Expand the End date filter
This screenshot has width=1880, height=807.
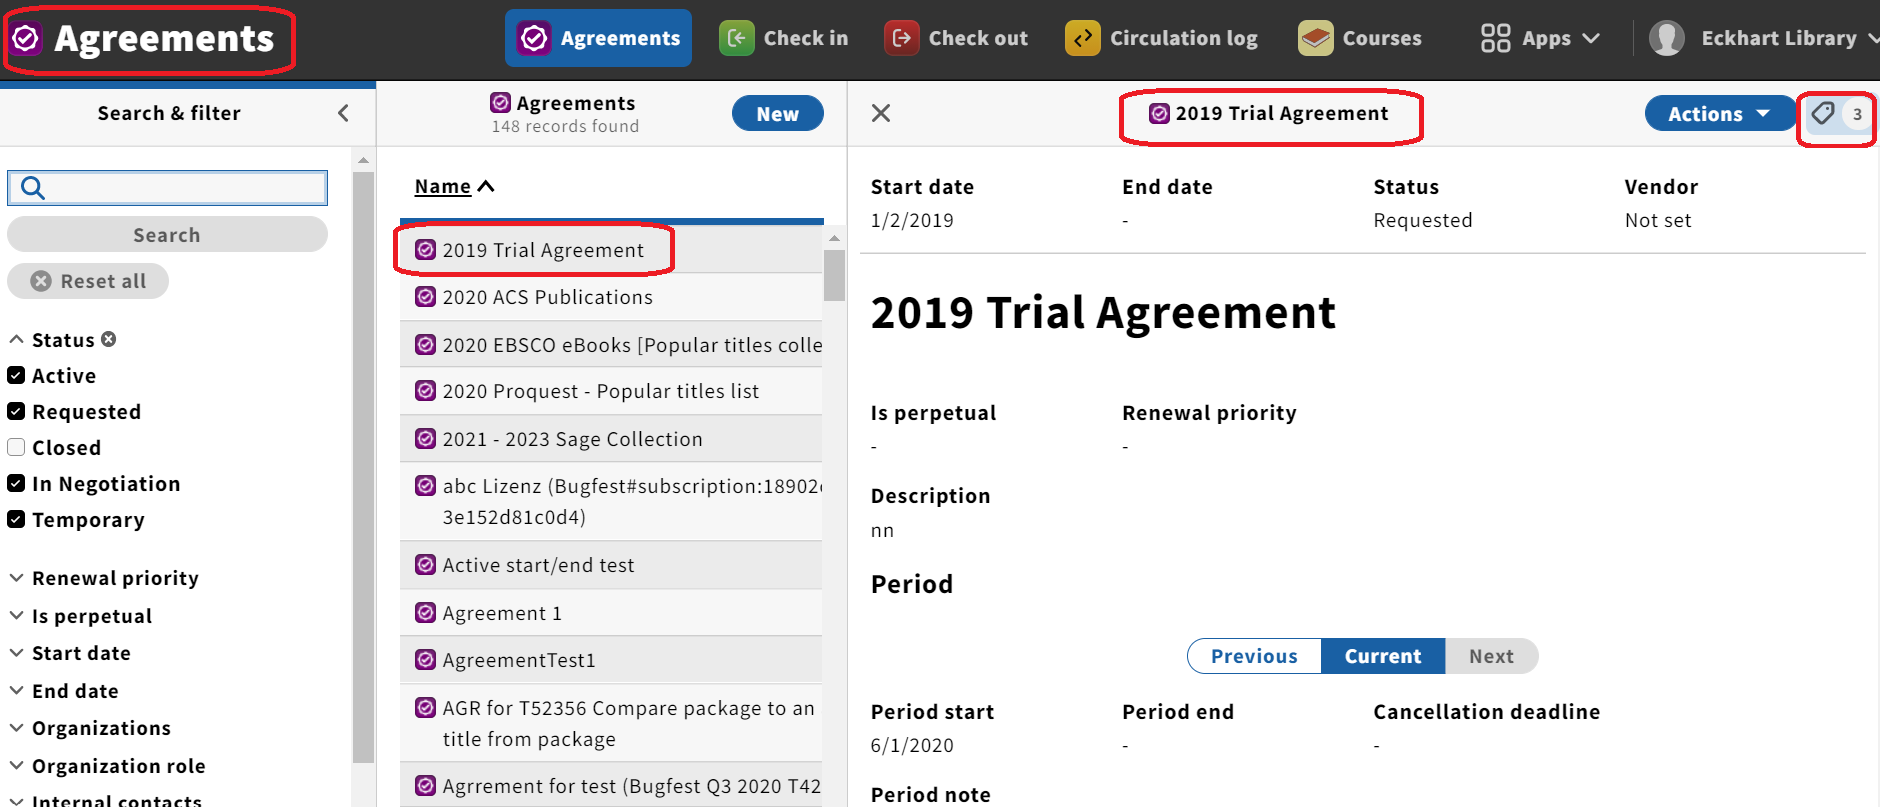point(64,691)
